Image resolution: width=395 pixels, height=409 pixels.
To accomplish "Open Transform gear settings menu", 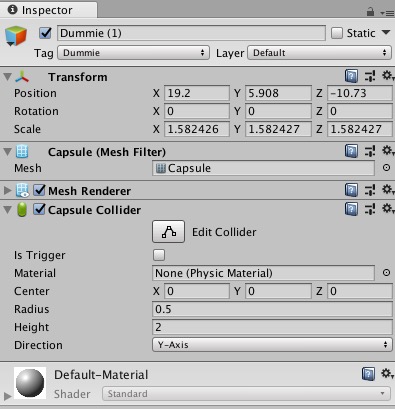I will (387, 76).
